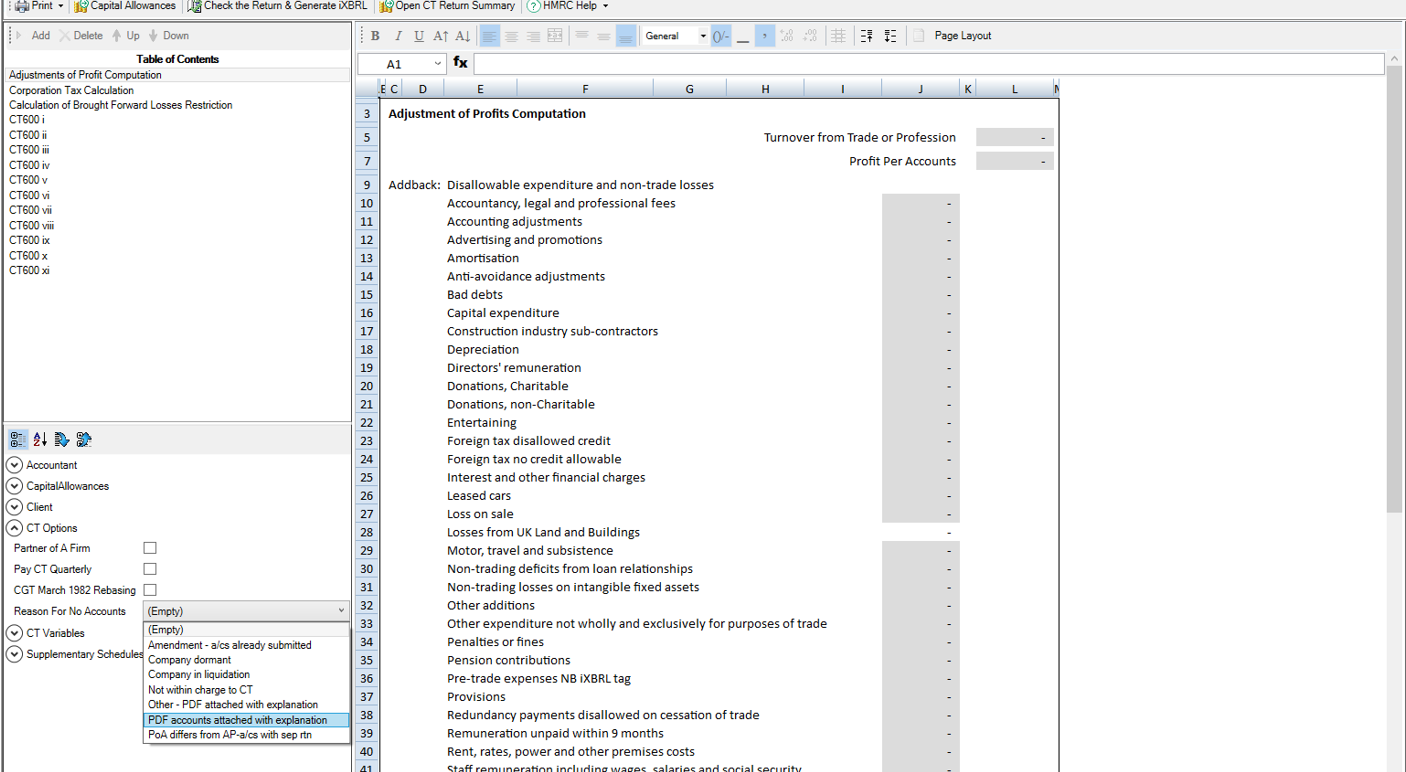Tick the Partner of A Firm checkbox

[150, 548]
